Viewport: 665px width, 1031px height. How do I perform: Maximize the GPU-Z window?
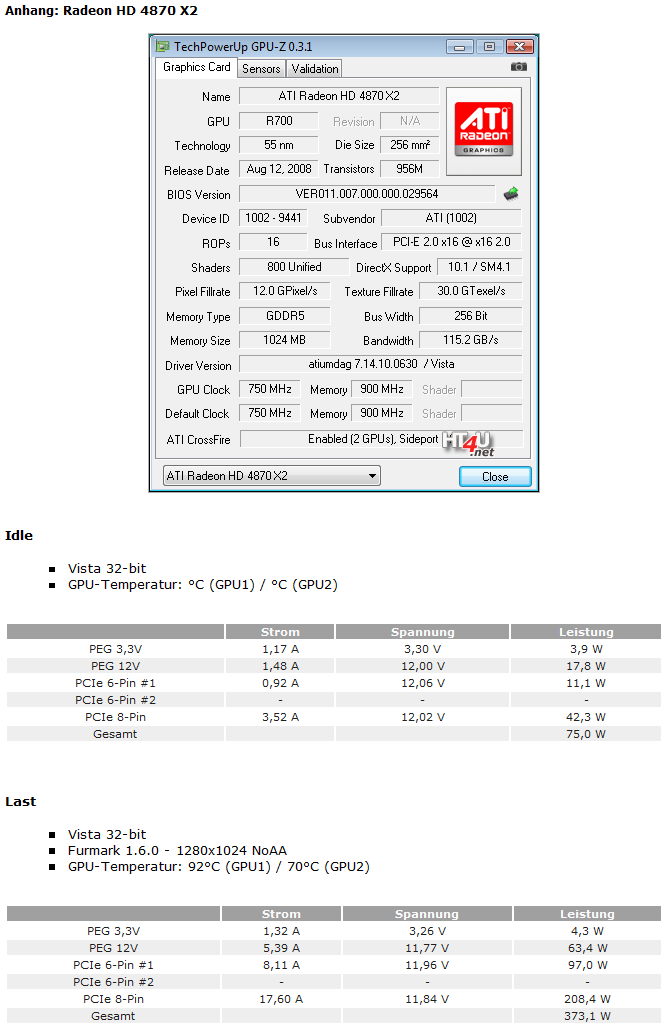click(x=489, y=46)
